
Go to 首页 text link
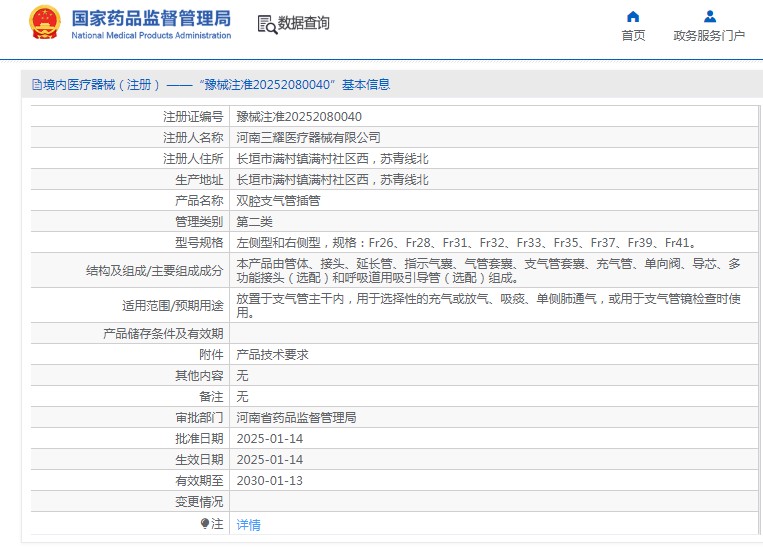(x=633, y=36)
